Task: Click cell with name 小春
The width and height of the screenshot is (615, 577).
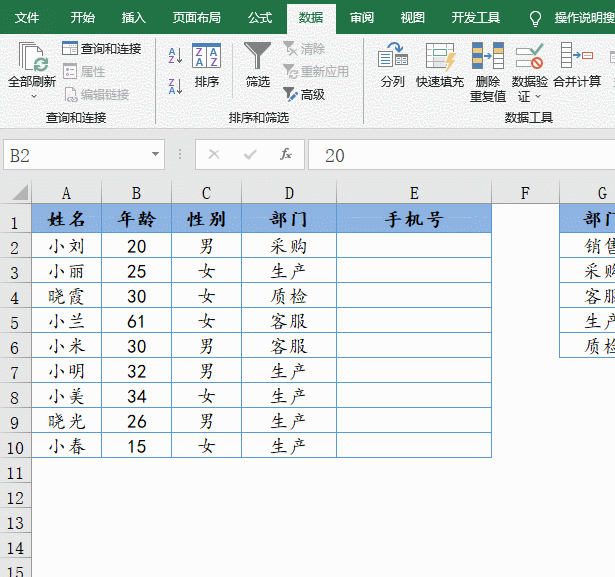Action: tap(66, 446)
